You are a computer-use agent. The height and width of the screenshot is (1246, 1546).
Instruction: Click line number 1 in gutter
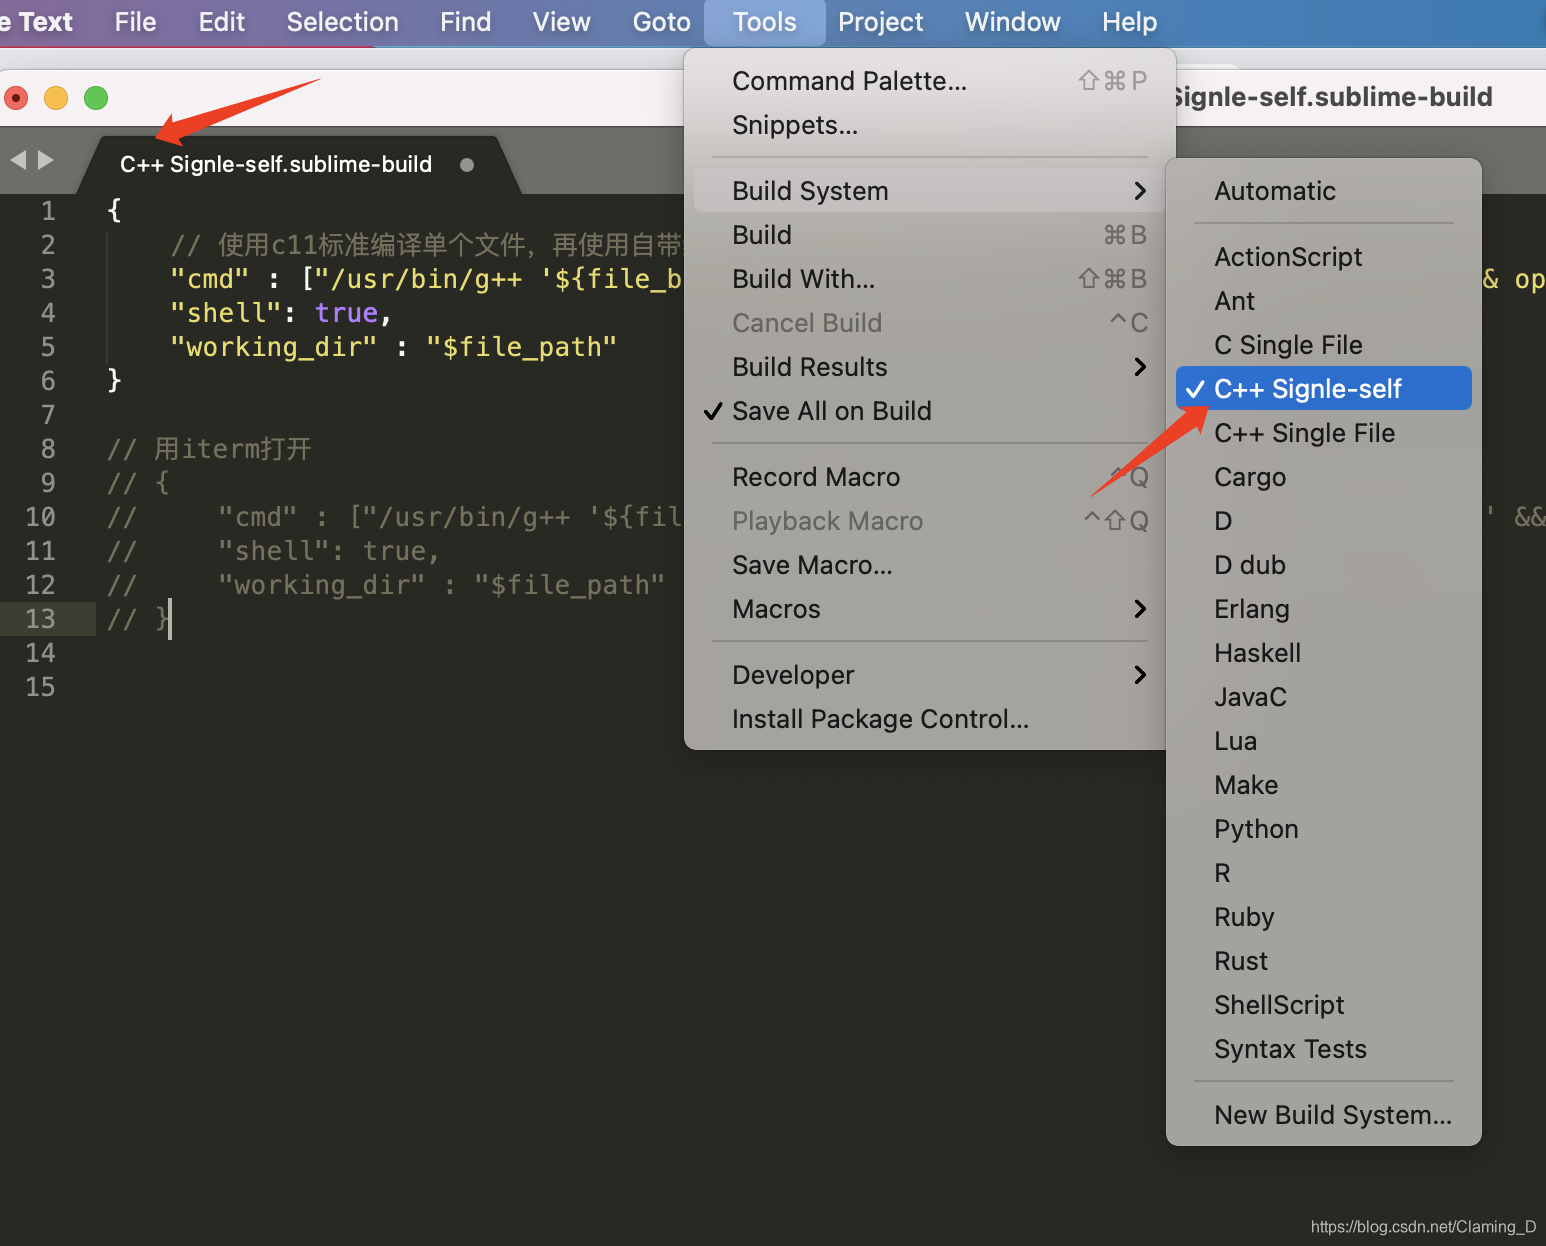click(48, 211)
